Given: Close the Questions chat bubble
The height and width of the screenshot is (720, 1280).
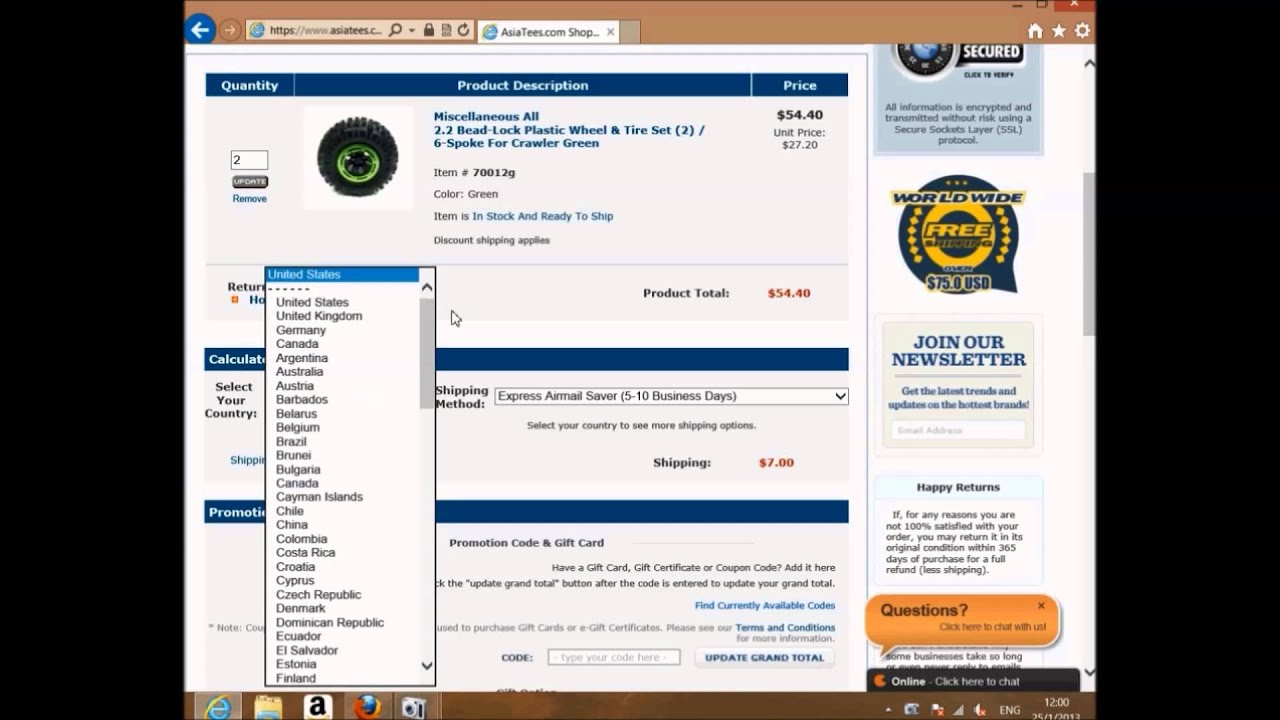Looking at the screenshot, I should click(1041, 606).
